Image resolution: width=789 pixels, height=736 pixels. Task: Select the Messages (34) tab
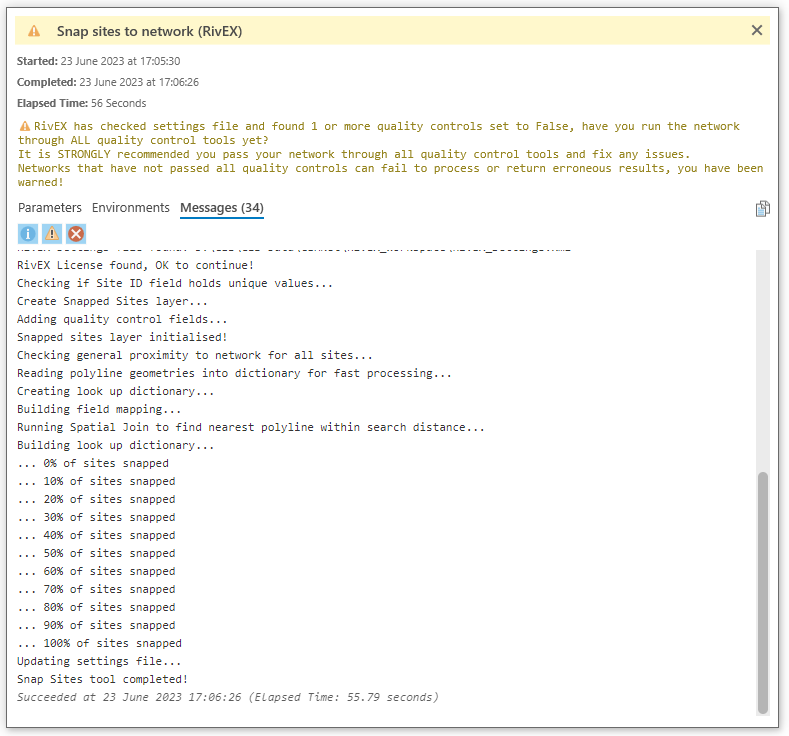(222, 208)
